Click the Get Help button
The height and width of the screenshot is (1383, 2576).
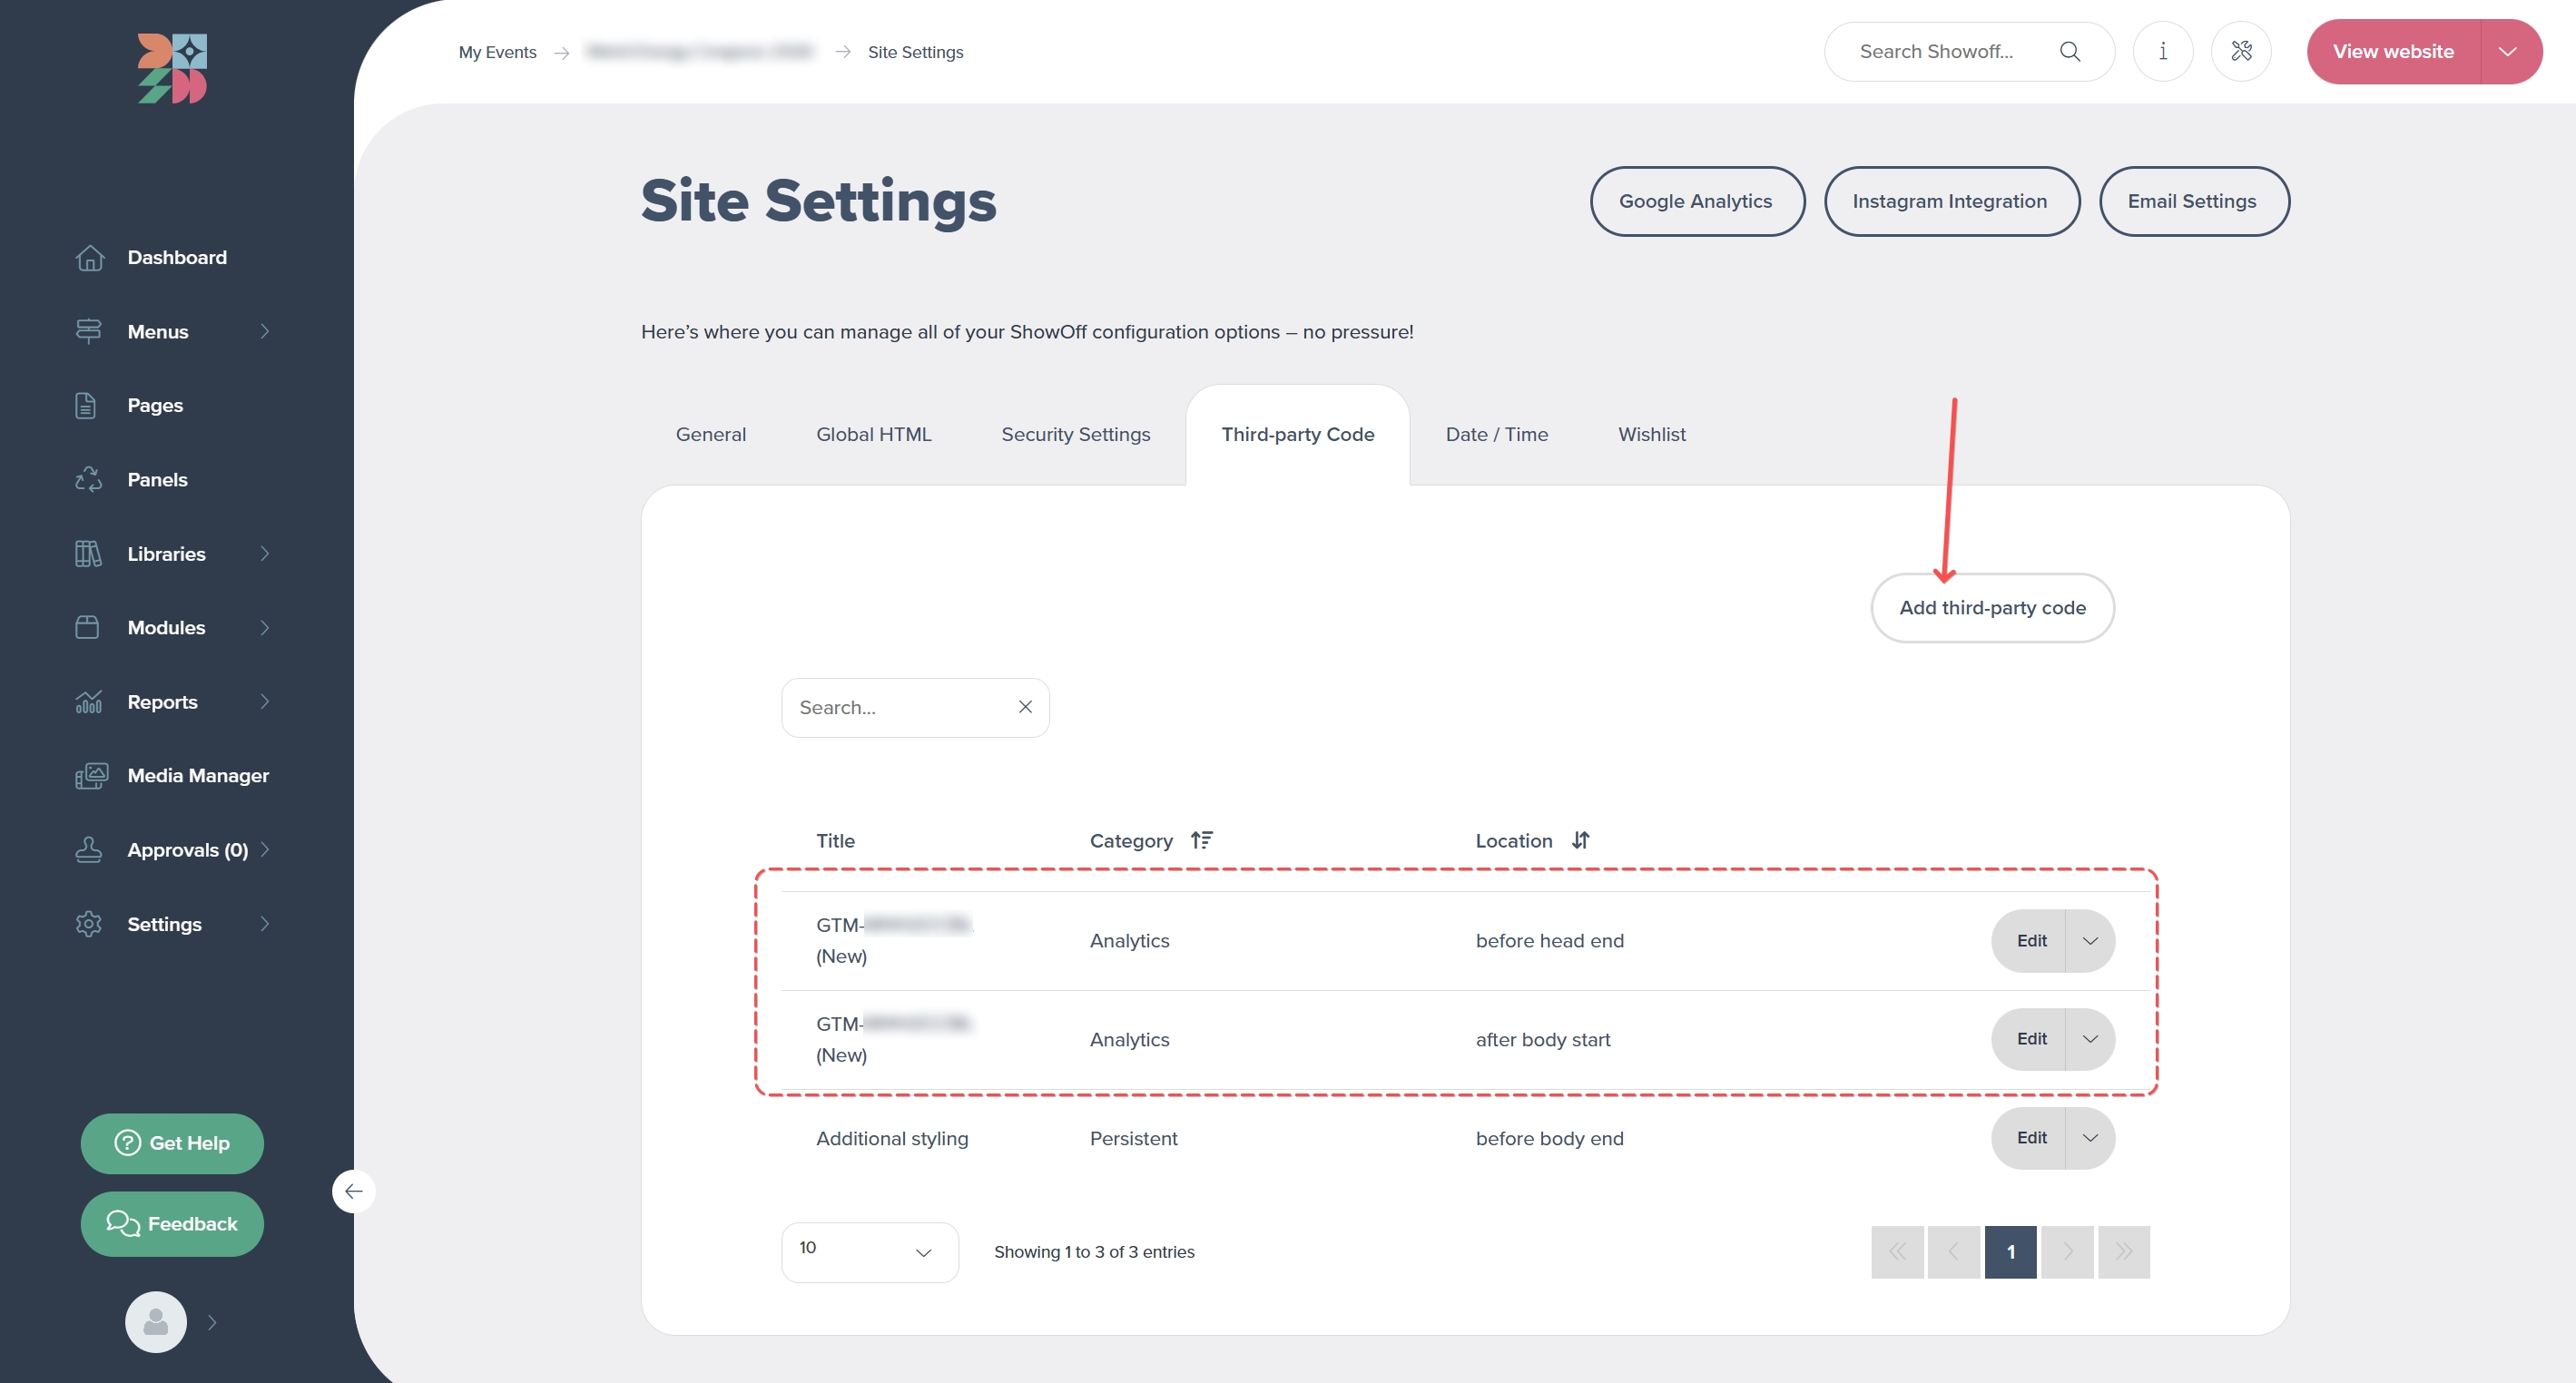(x=172, y=1143)
